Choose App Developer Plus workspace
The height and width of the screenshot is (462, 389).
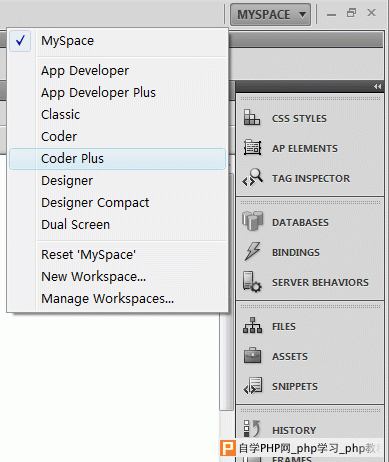pos(117,93)
